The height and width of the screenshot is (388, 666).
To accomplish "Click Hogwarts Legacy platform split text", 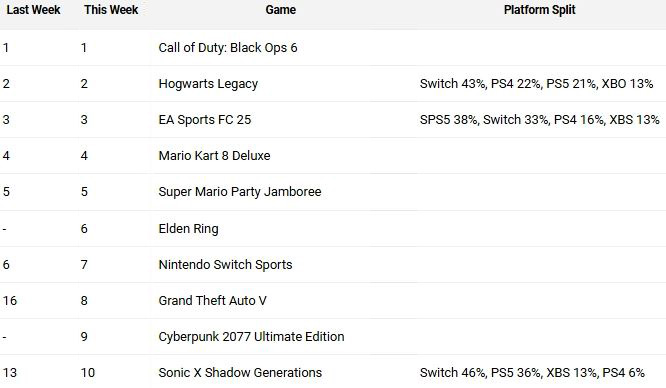I will click(536, 84).
